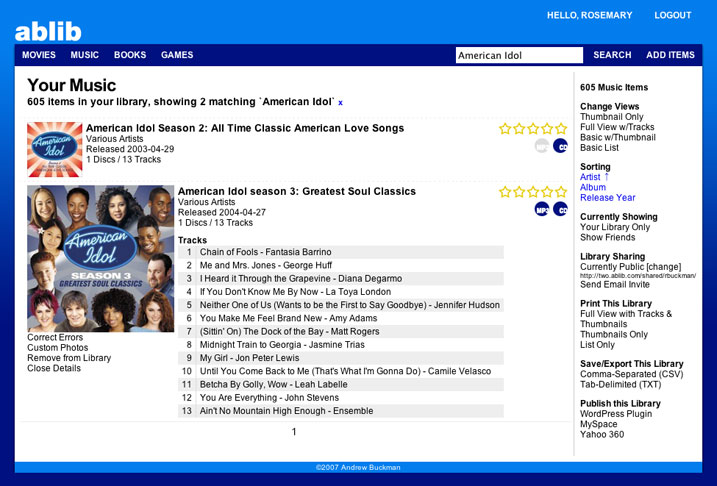Screen dimensions: 717x486
Task: Click the third rating star for Season 3 album
Action: (533, 192)
